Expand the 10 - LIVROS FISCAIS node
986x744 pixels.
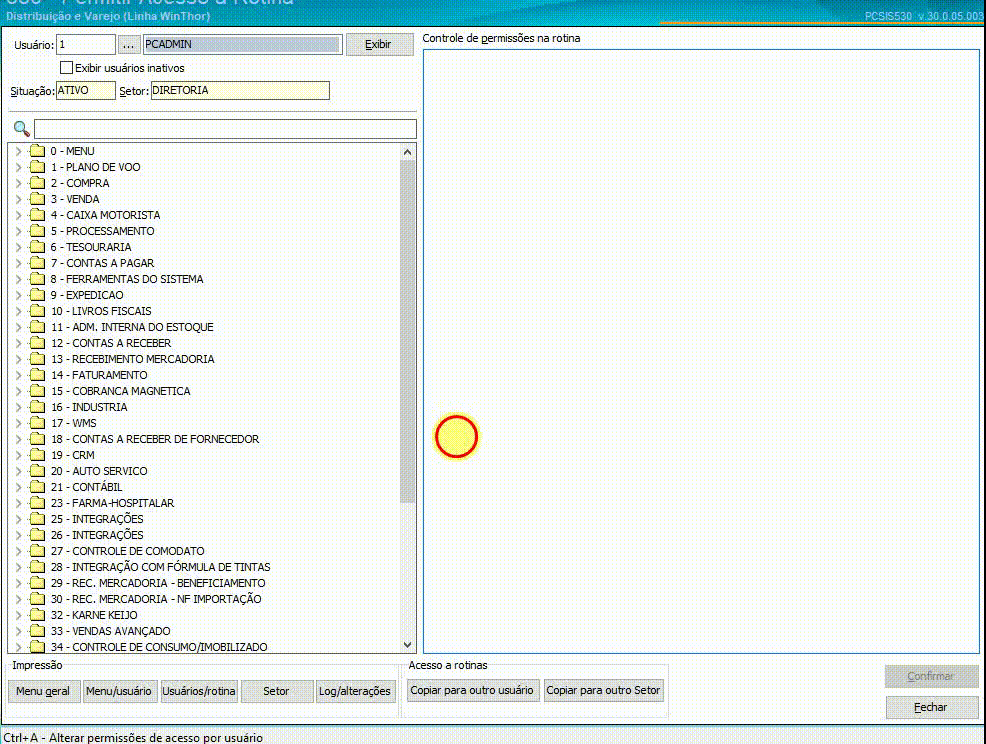click(x=18, y=311)
